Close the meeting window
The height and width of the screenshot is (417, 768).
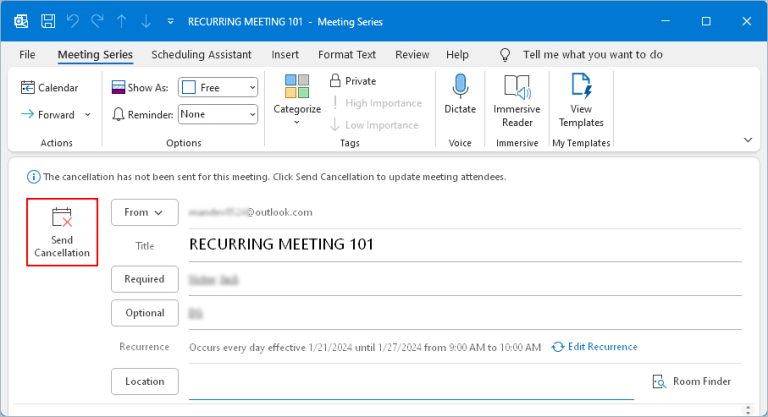tap(746, 21)
